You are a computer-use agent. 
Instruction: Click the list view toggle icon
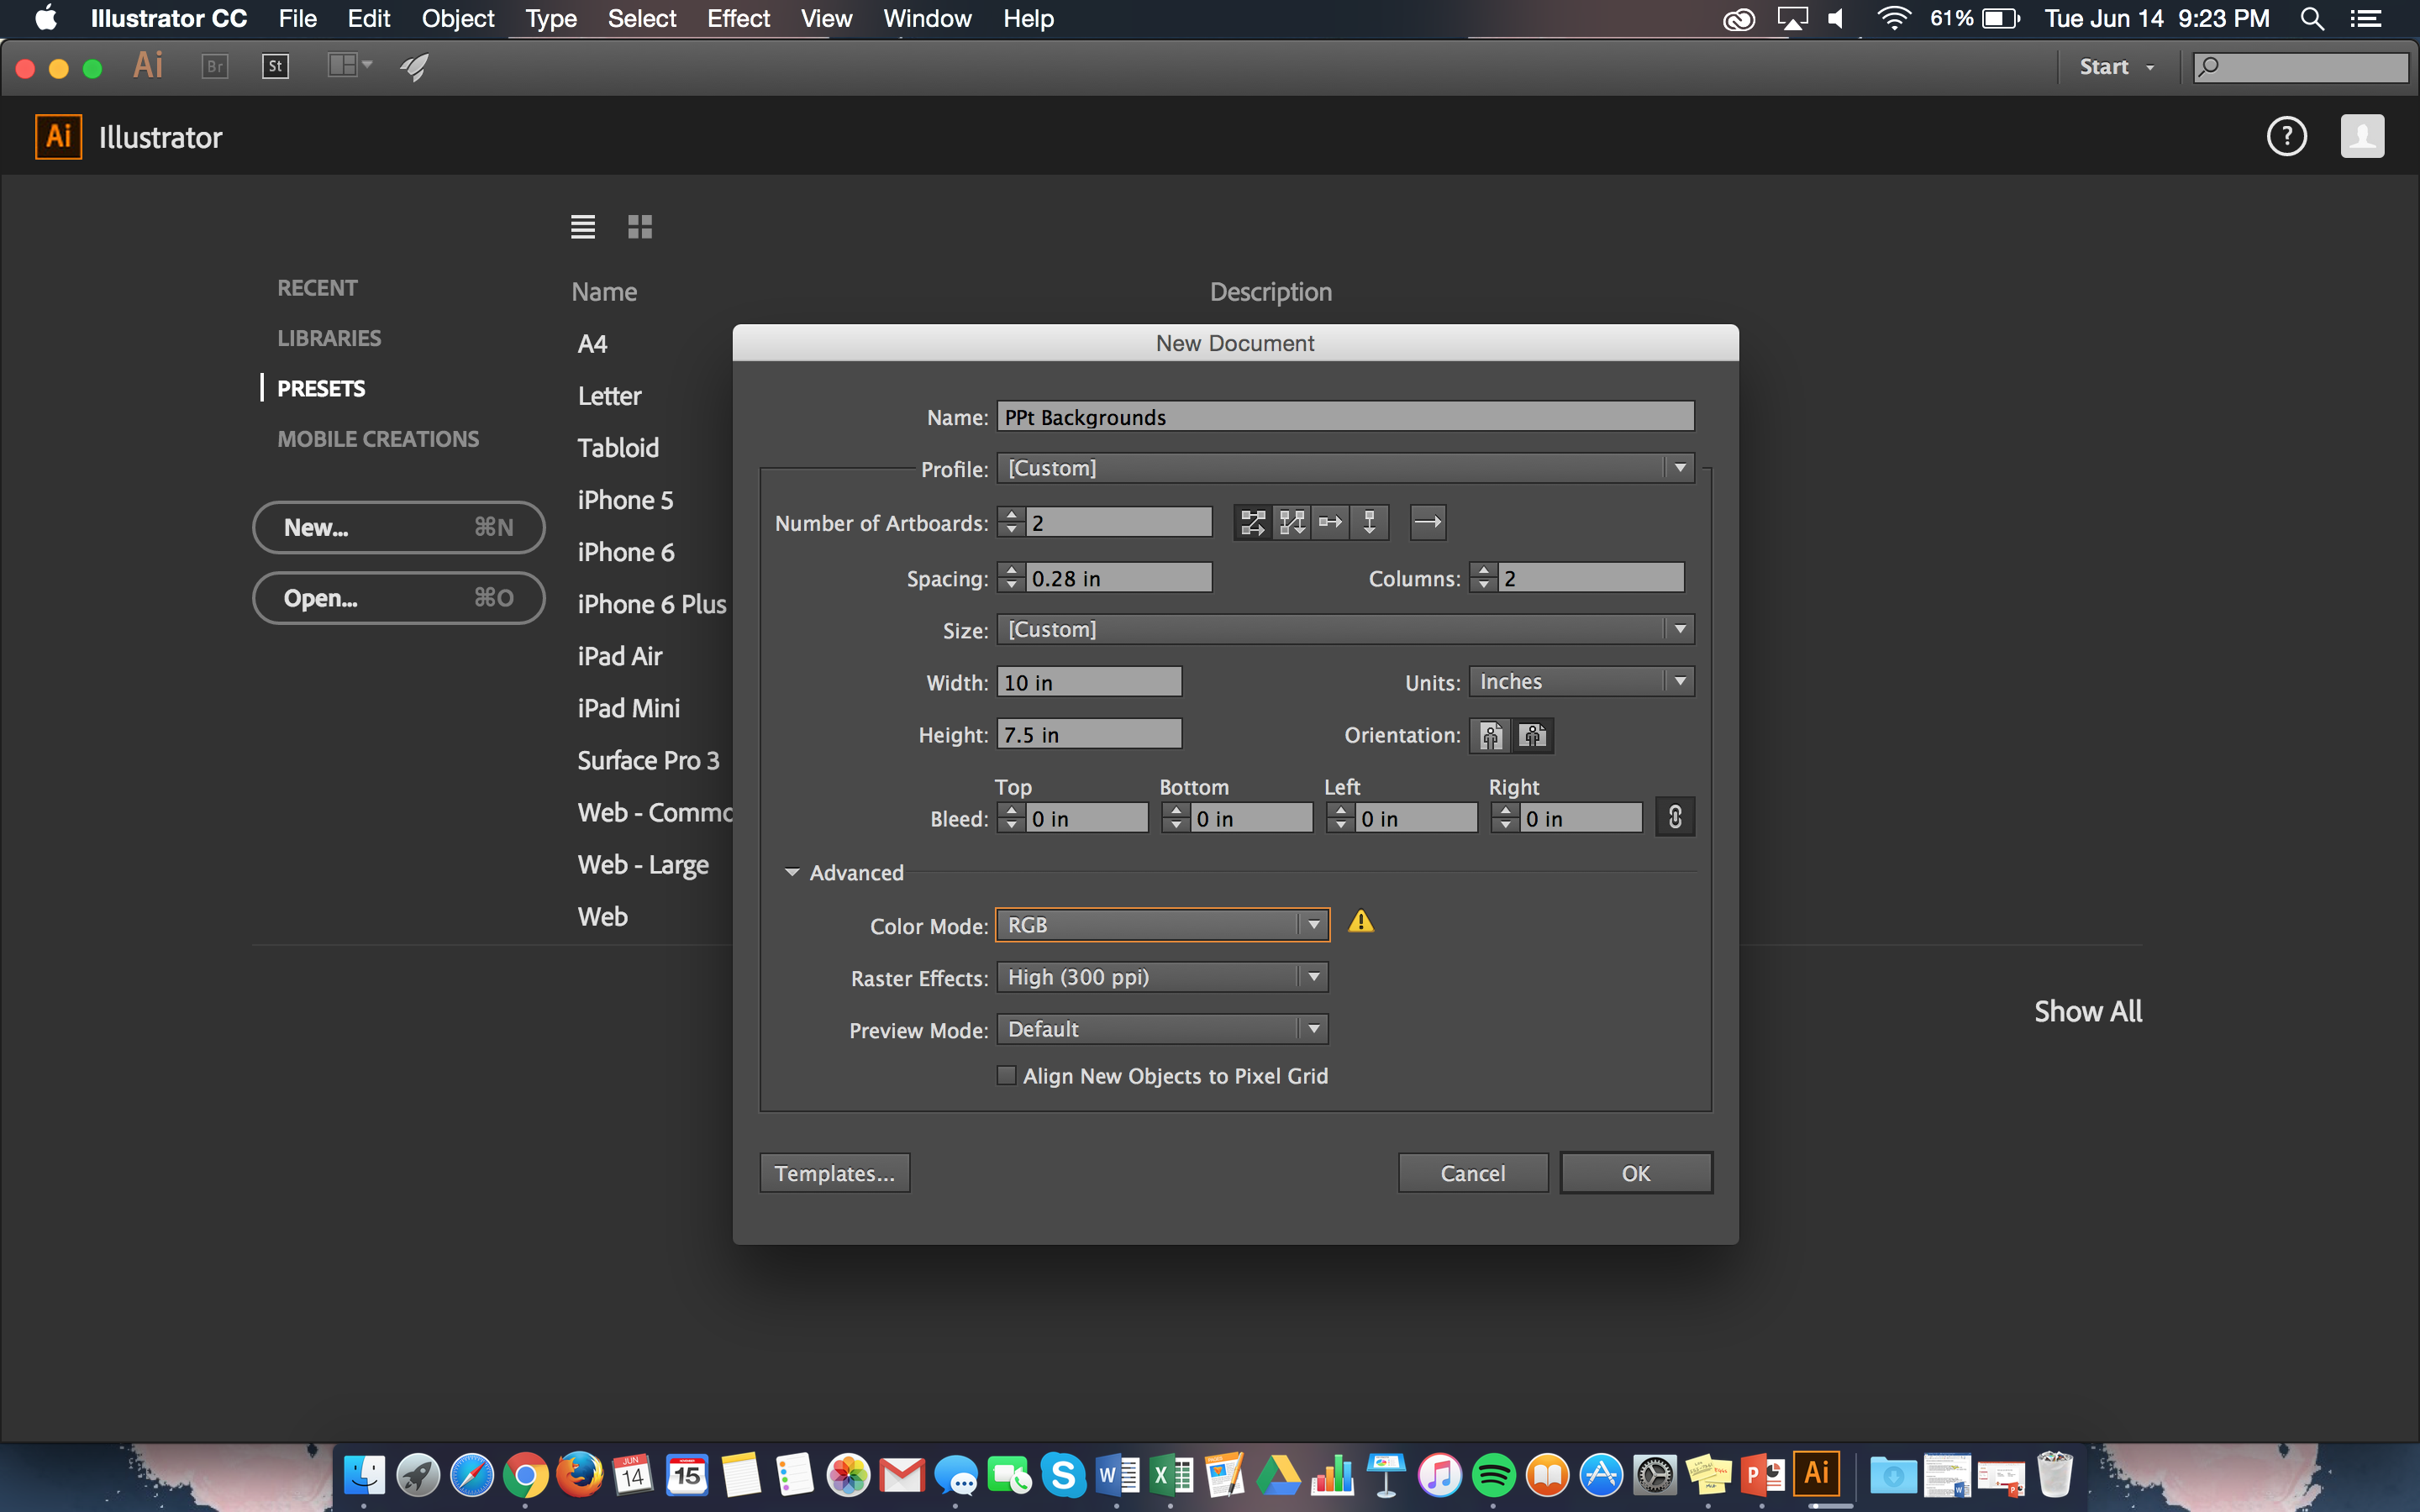[586, 228]
